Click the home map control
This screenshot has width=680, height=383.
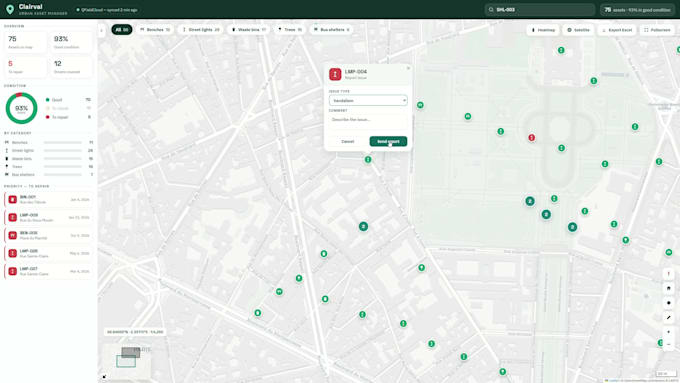(668, 288)
